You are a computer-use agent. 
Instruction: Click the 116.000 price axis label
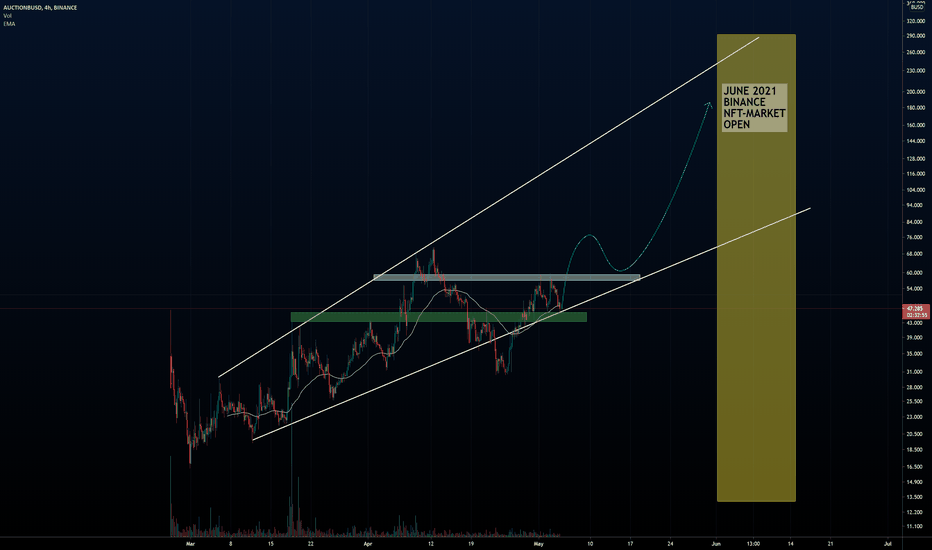click(x=916, y=174)
